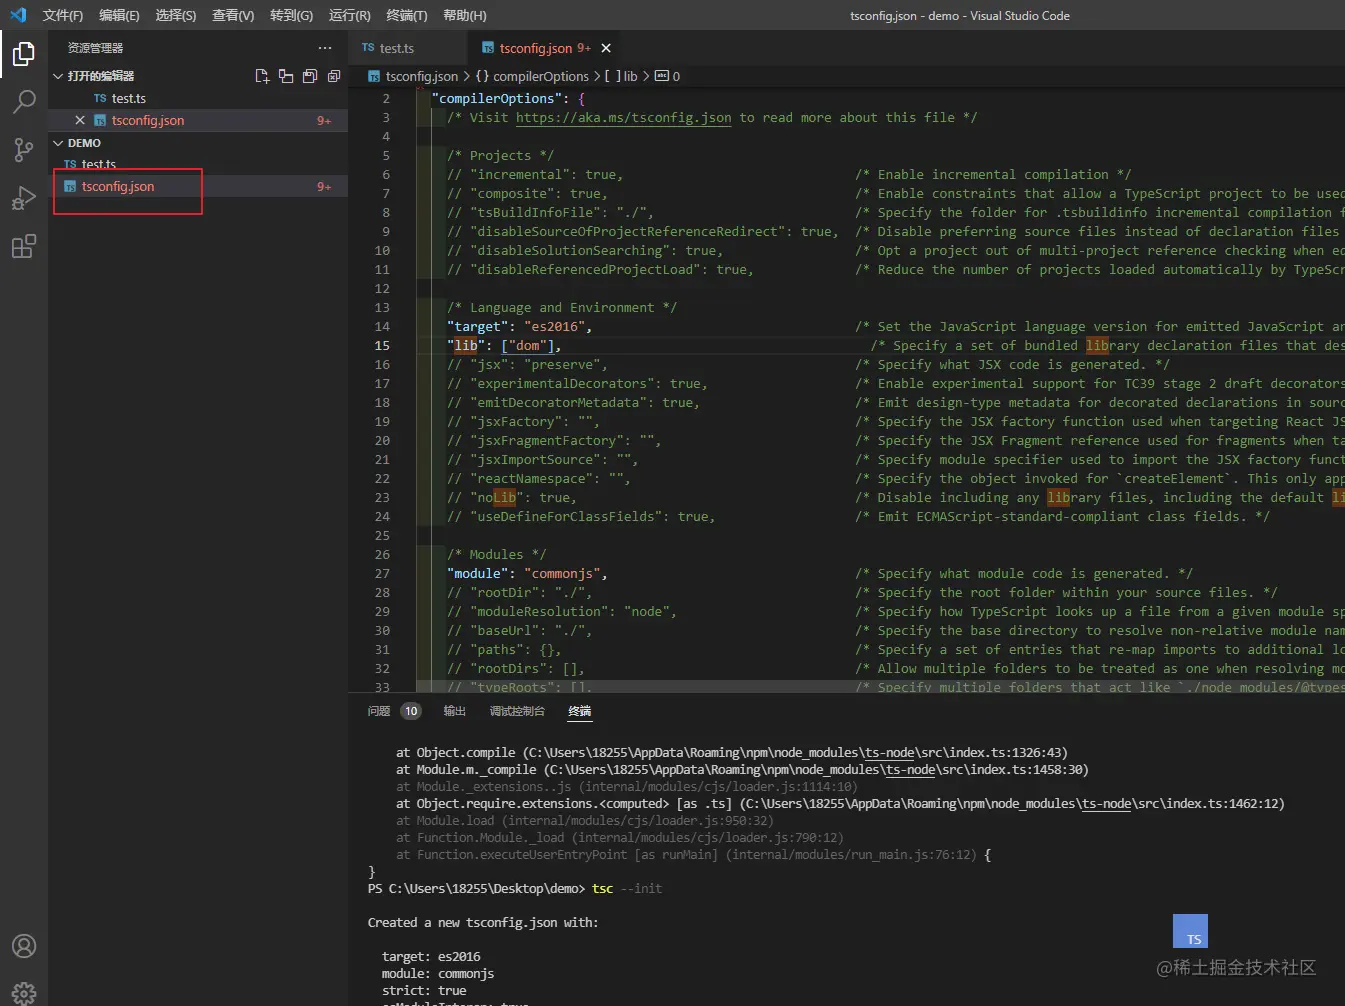Open the 运行(R) menu
This screenshot has height=1006, width=1345.
click(349, 15)
